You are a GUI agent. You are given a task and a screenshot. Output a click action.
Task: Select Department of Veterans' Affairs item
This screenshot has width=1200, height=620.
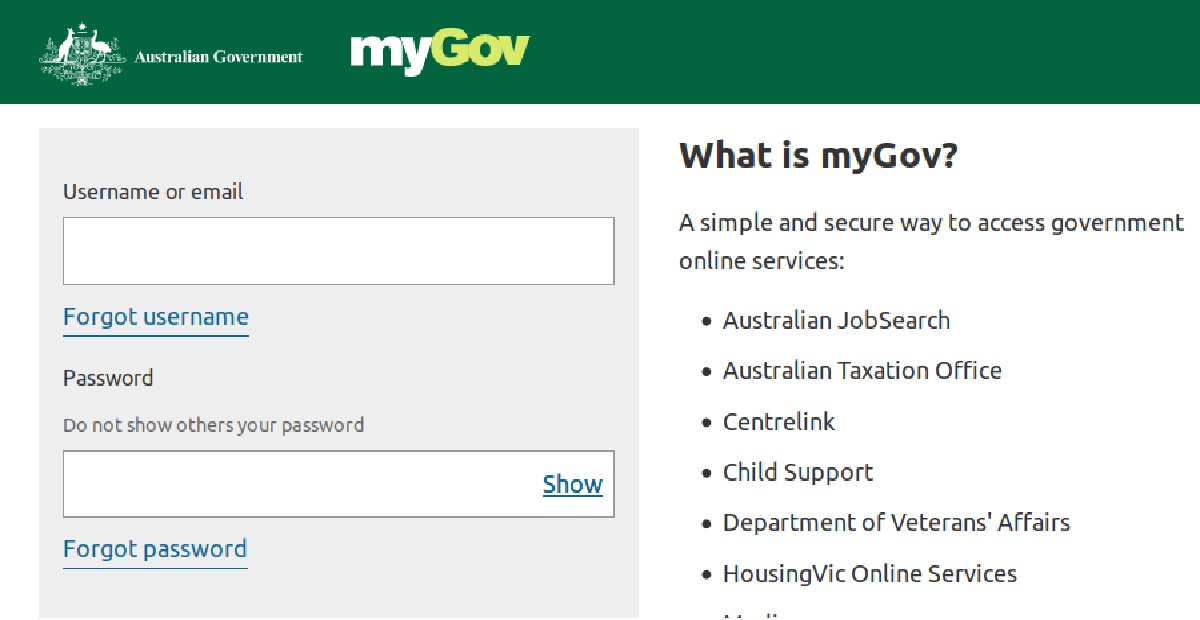896,523
